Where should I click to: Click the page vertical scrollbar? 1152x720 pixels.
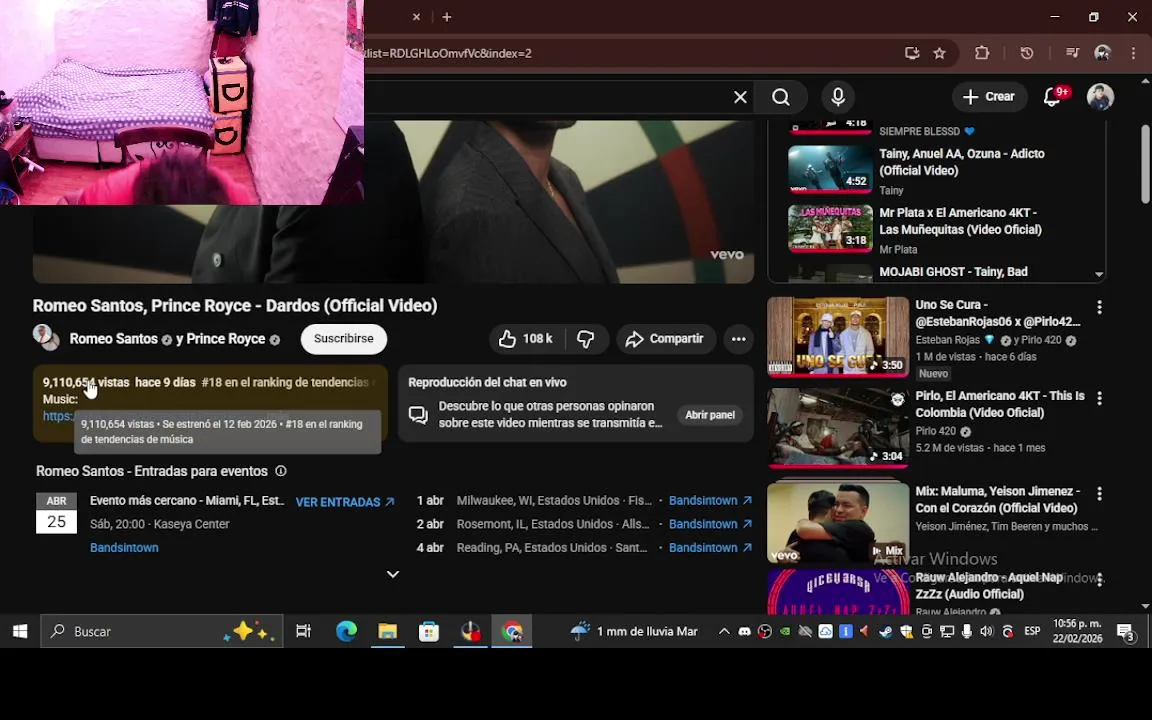(x=1145, y=165)
